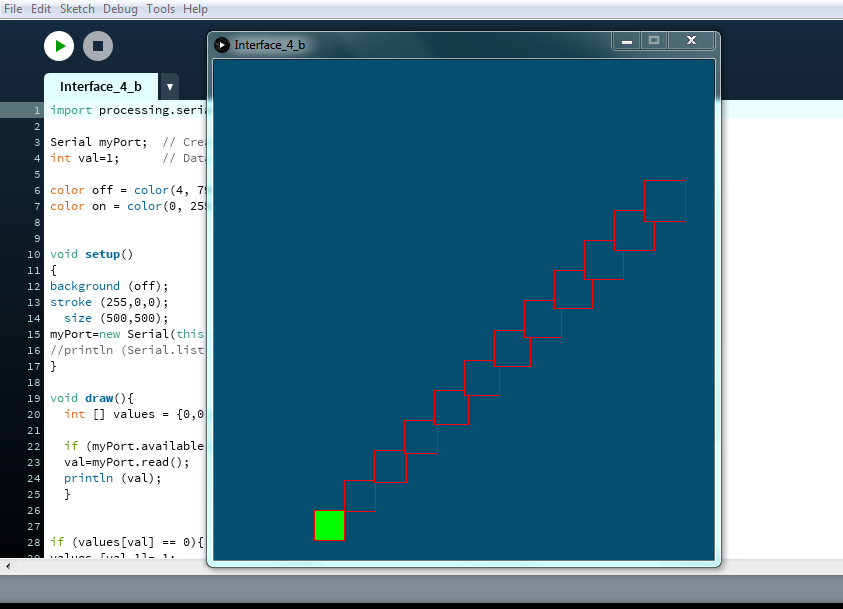Click the Interface_4_b sketch window icon

point(222,45)
